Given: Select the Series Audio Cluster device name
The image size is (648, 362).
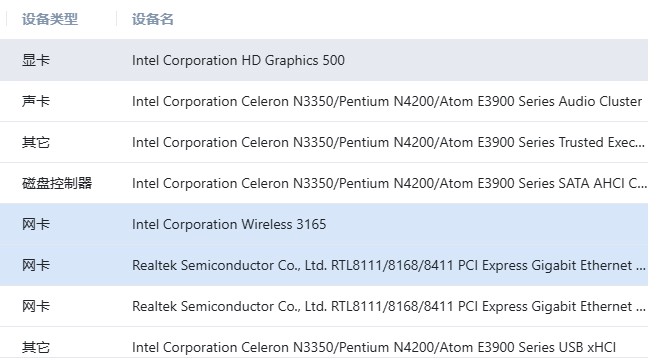Looking at the screenshot, I should (x=387, y=101).
